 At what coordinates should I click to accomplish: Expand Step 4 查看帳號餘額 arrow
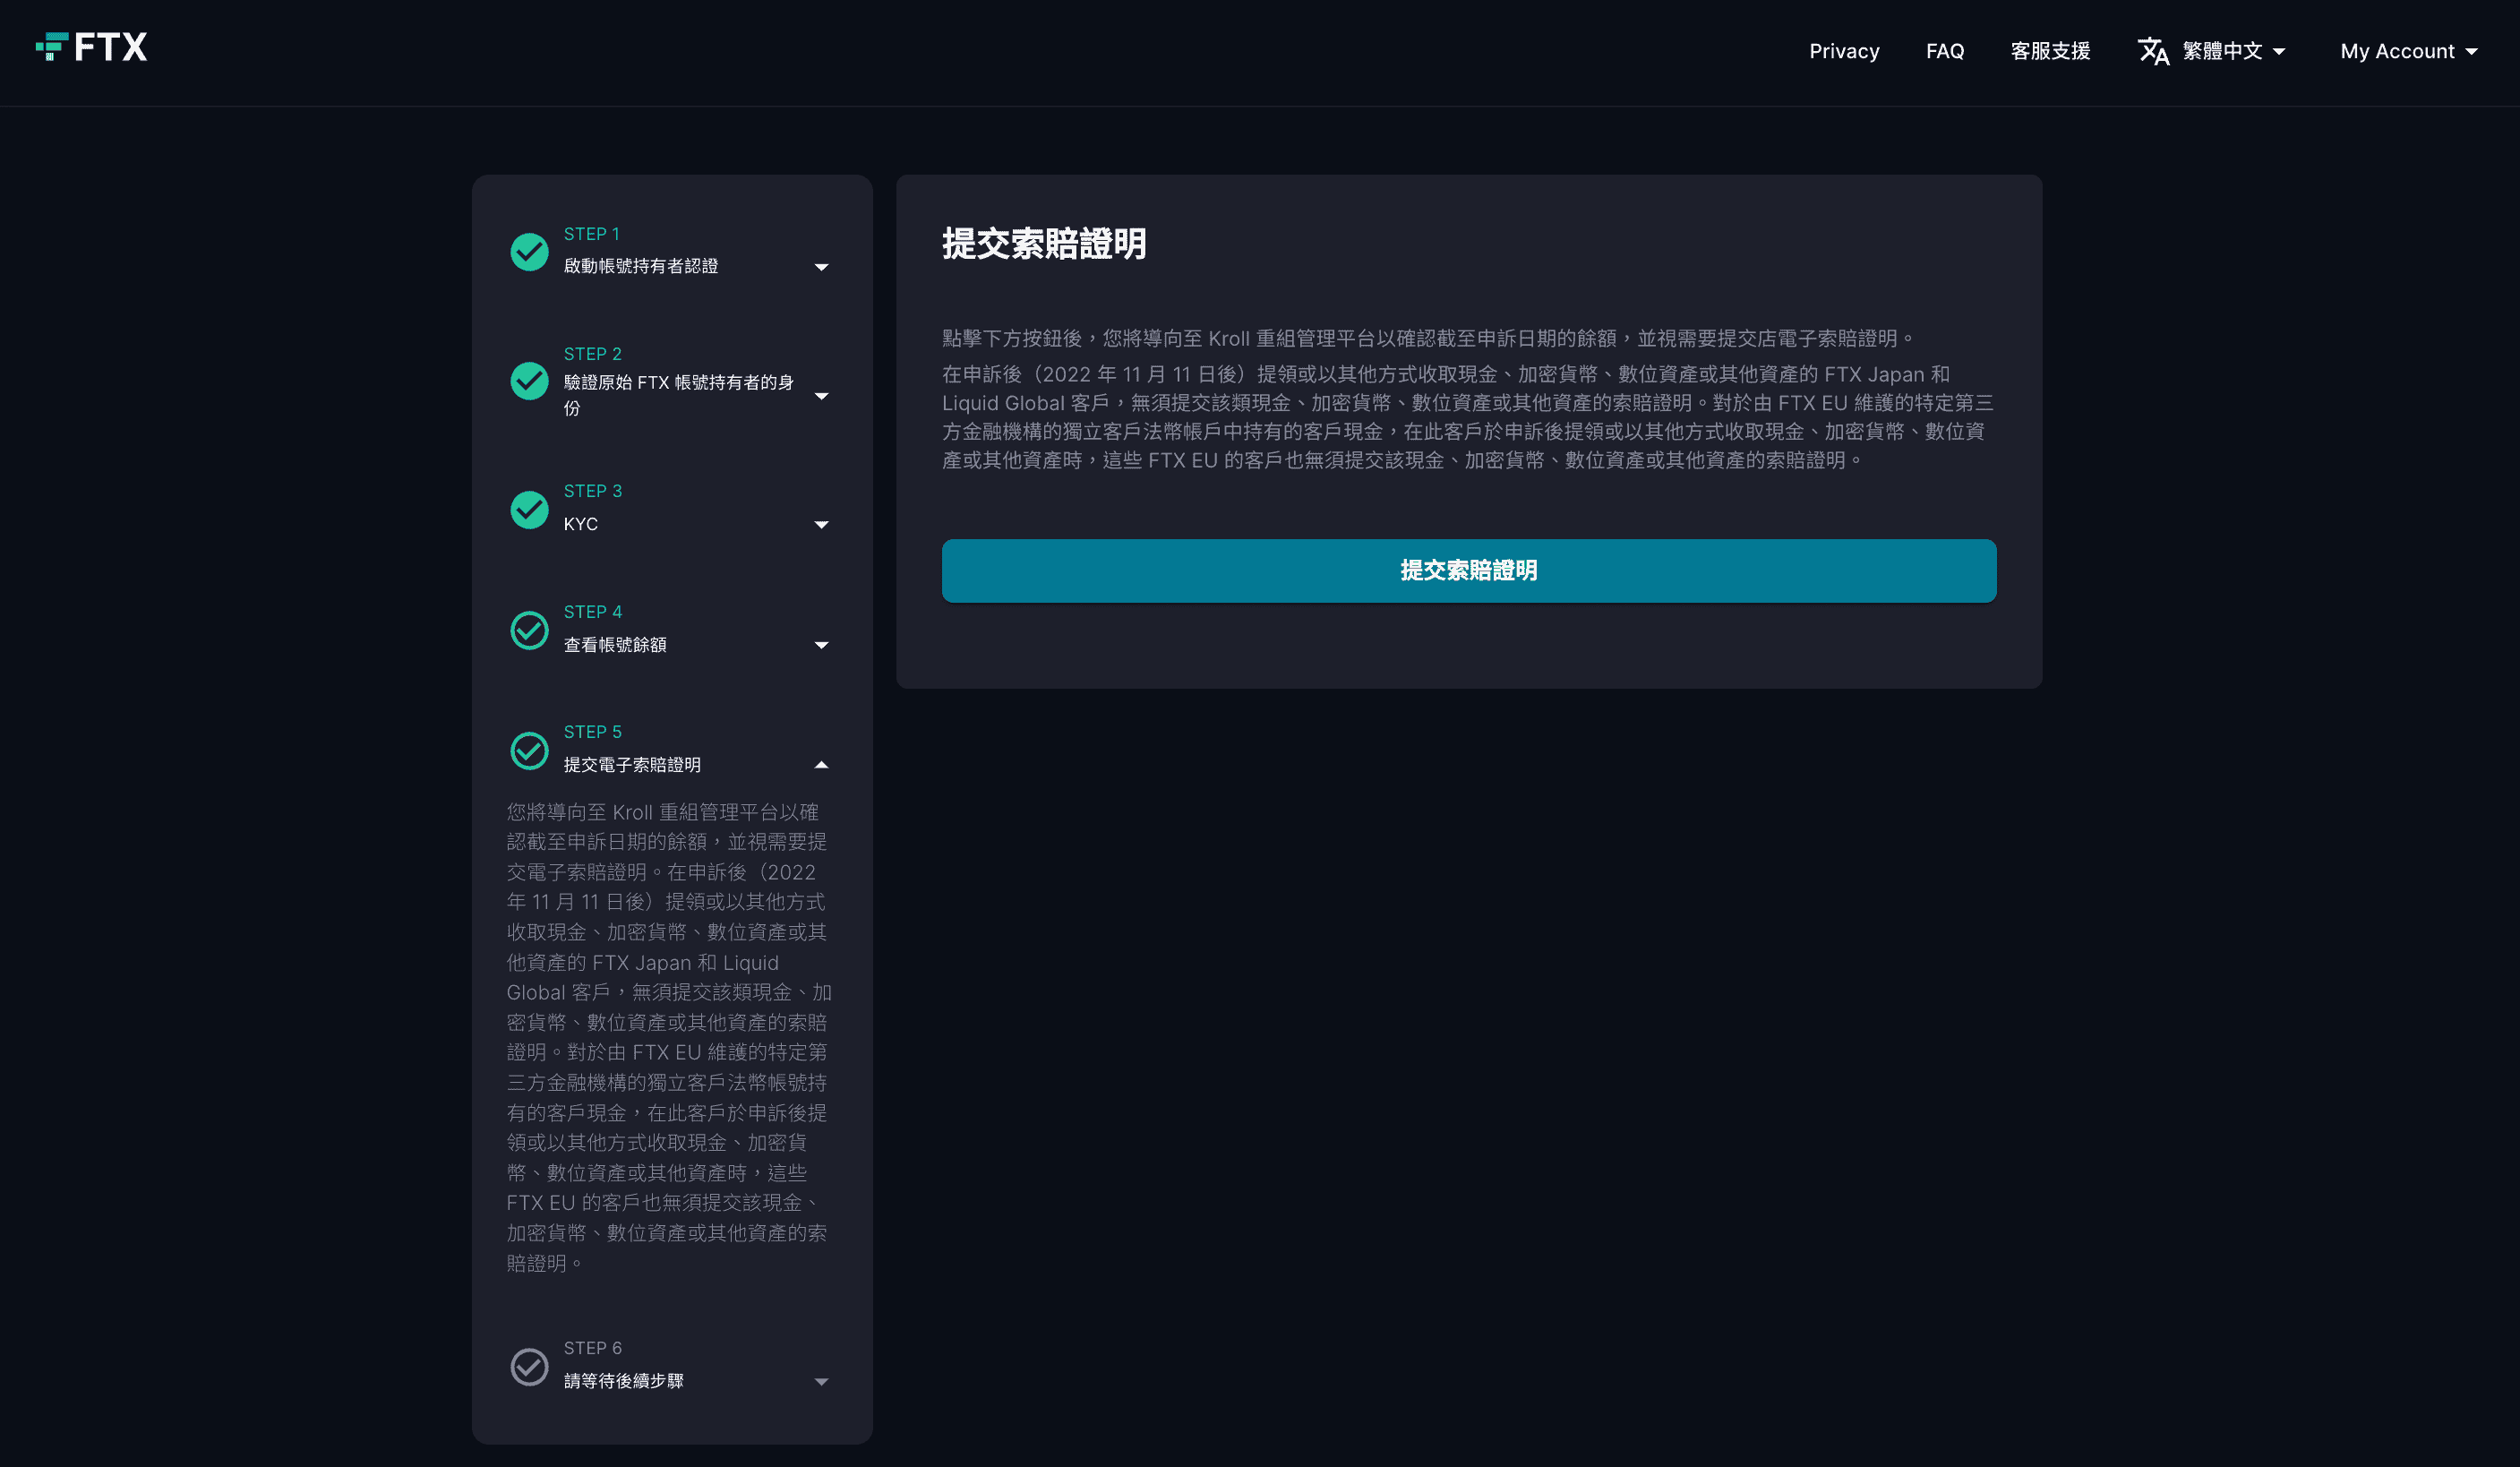pos(821,645)
